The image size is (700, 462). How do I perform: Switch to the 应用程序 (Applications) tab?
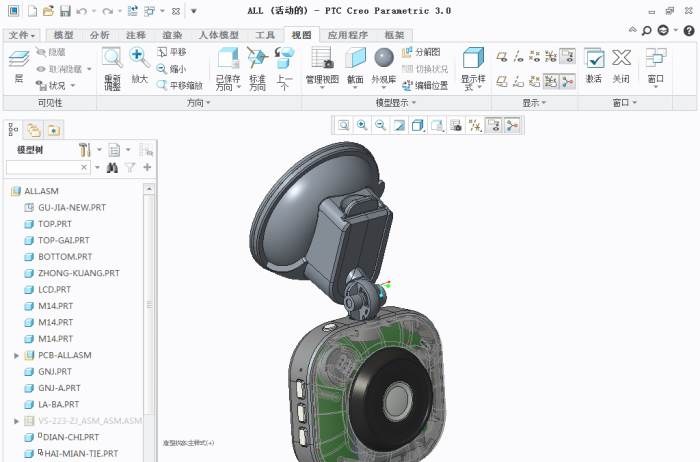click(x=348, y=35)
